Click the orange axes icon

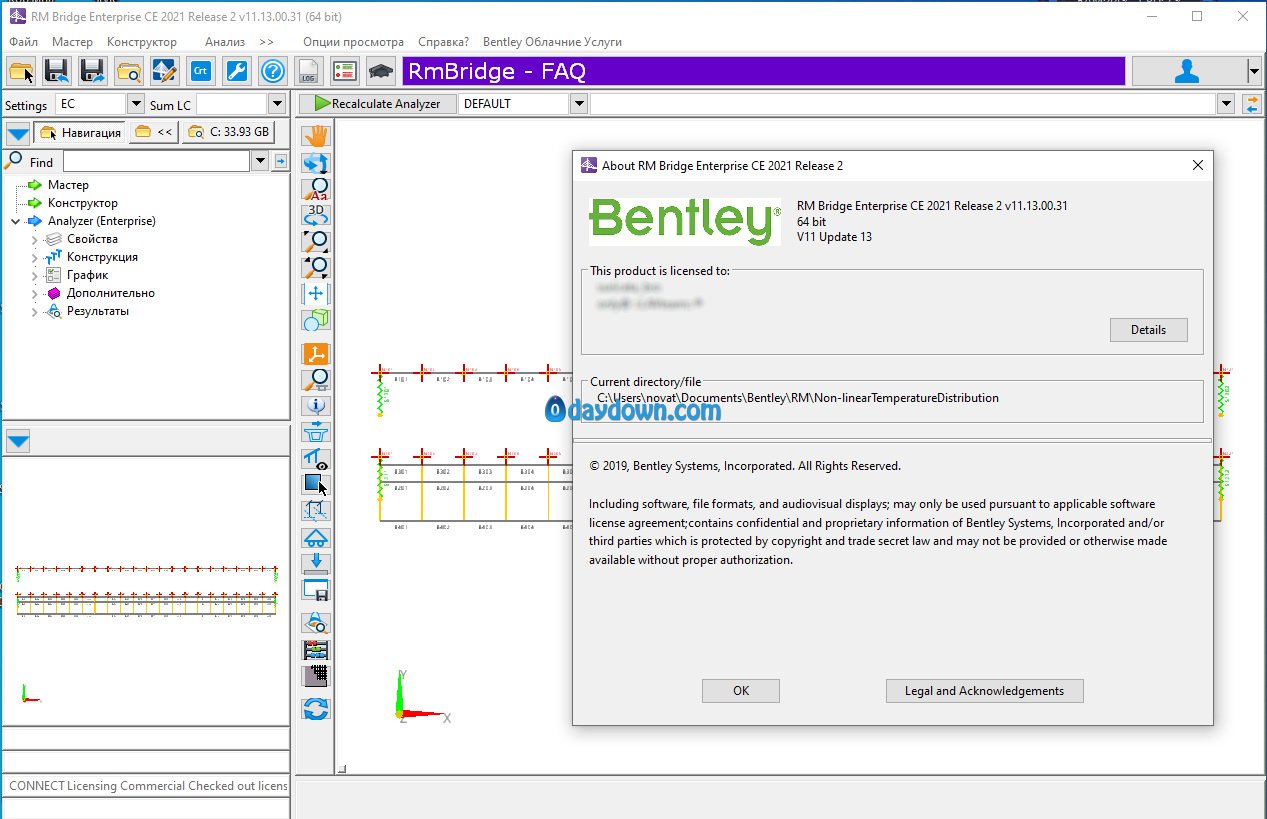coord(316,354)
